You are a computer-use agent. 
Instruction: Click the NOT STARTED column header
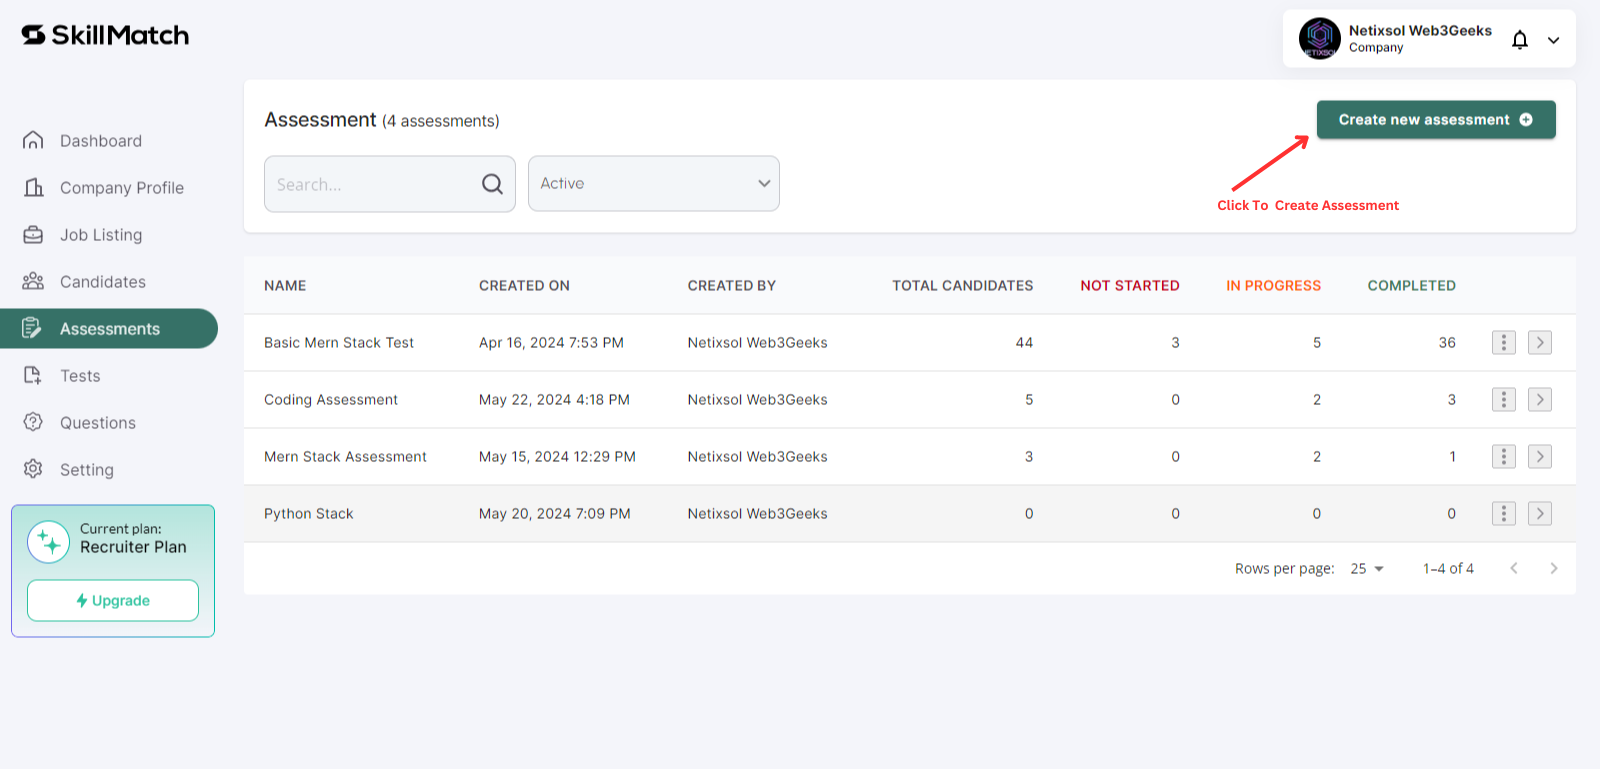(1130, 286)
